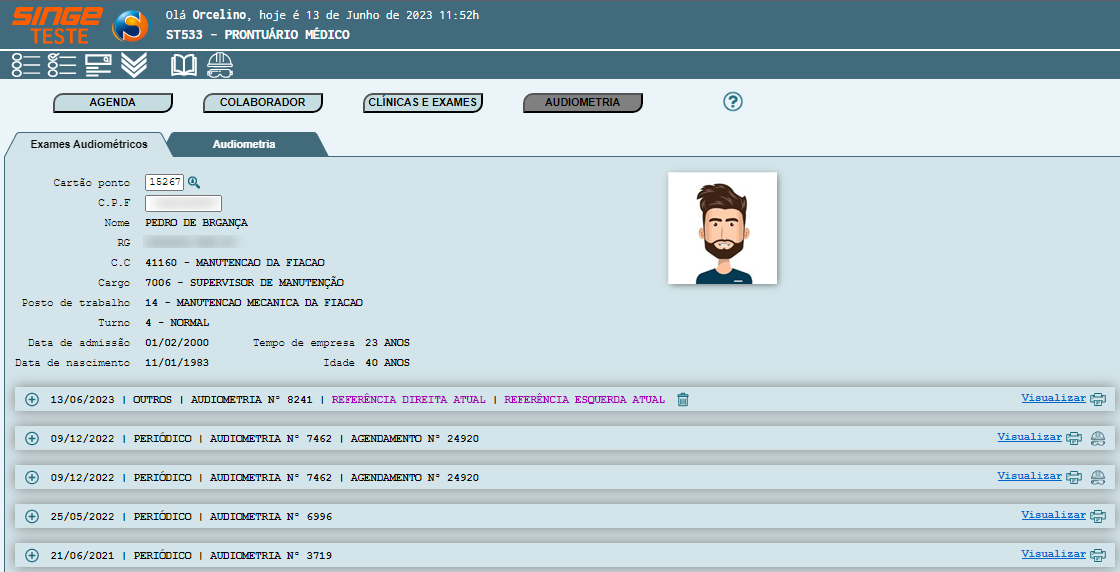1120x572 pixels.
Task: Open the book manual icon in the toolbar
Action: click(184, 66)
